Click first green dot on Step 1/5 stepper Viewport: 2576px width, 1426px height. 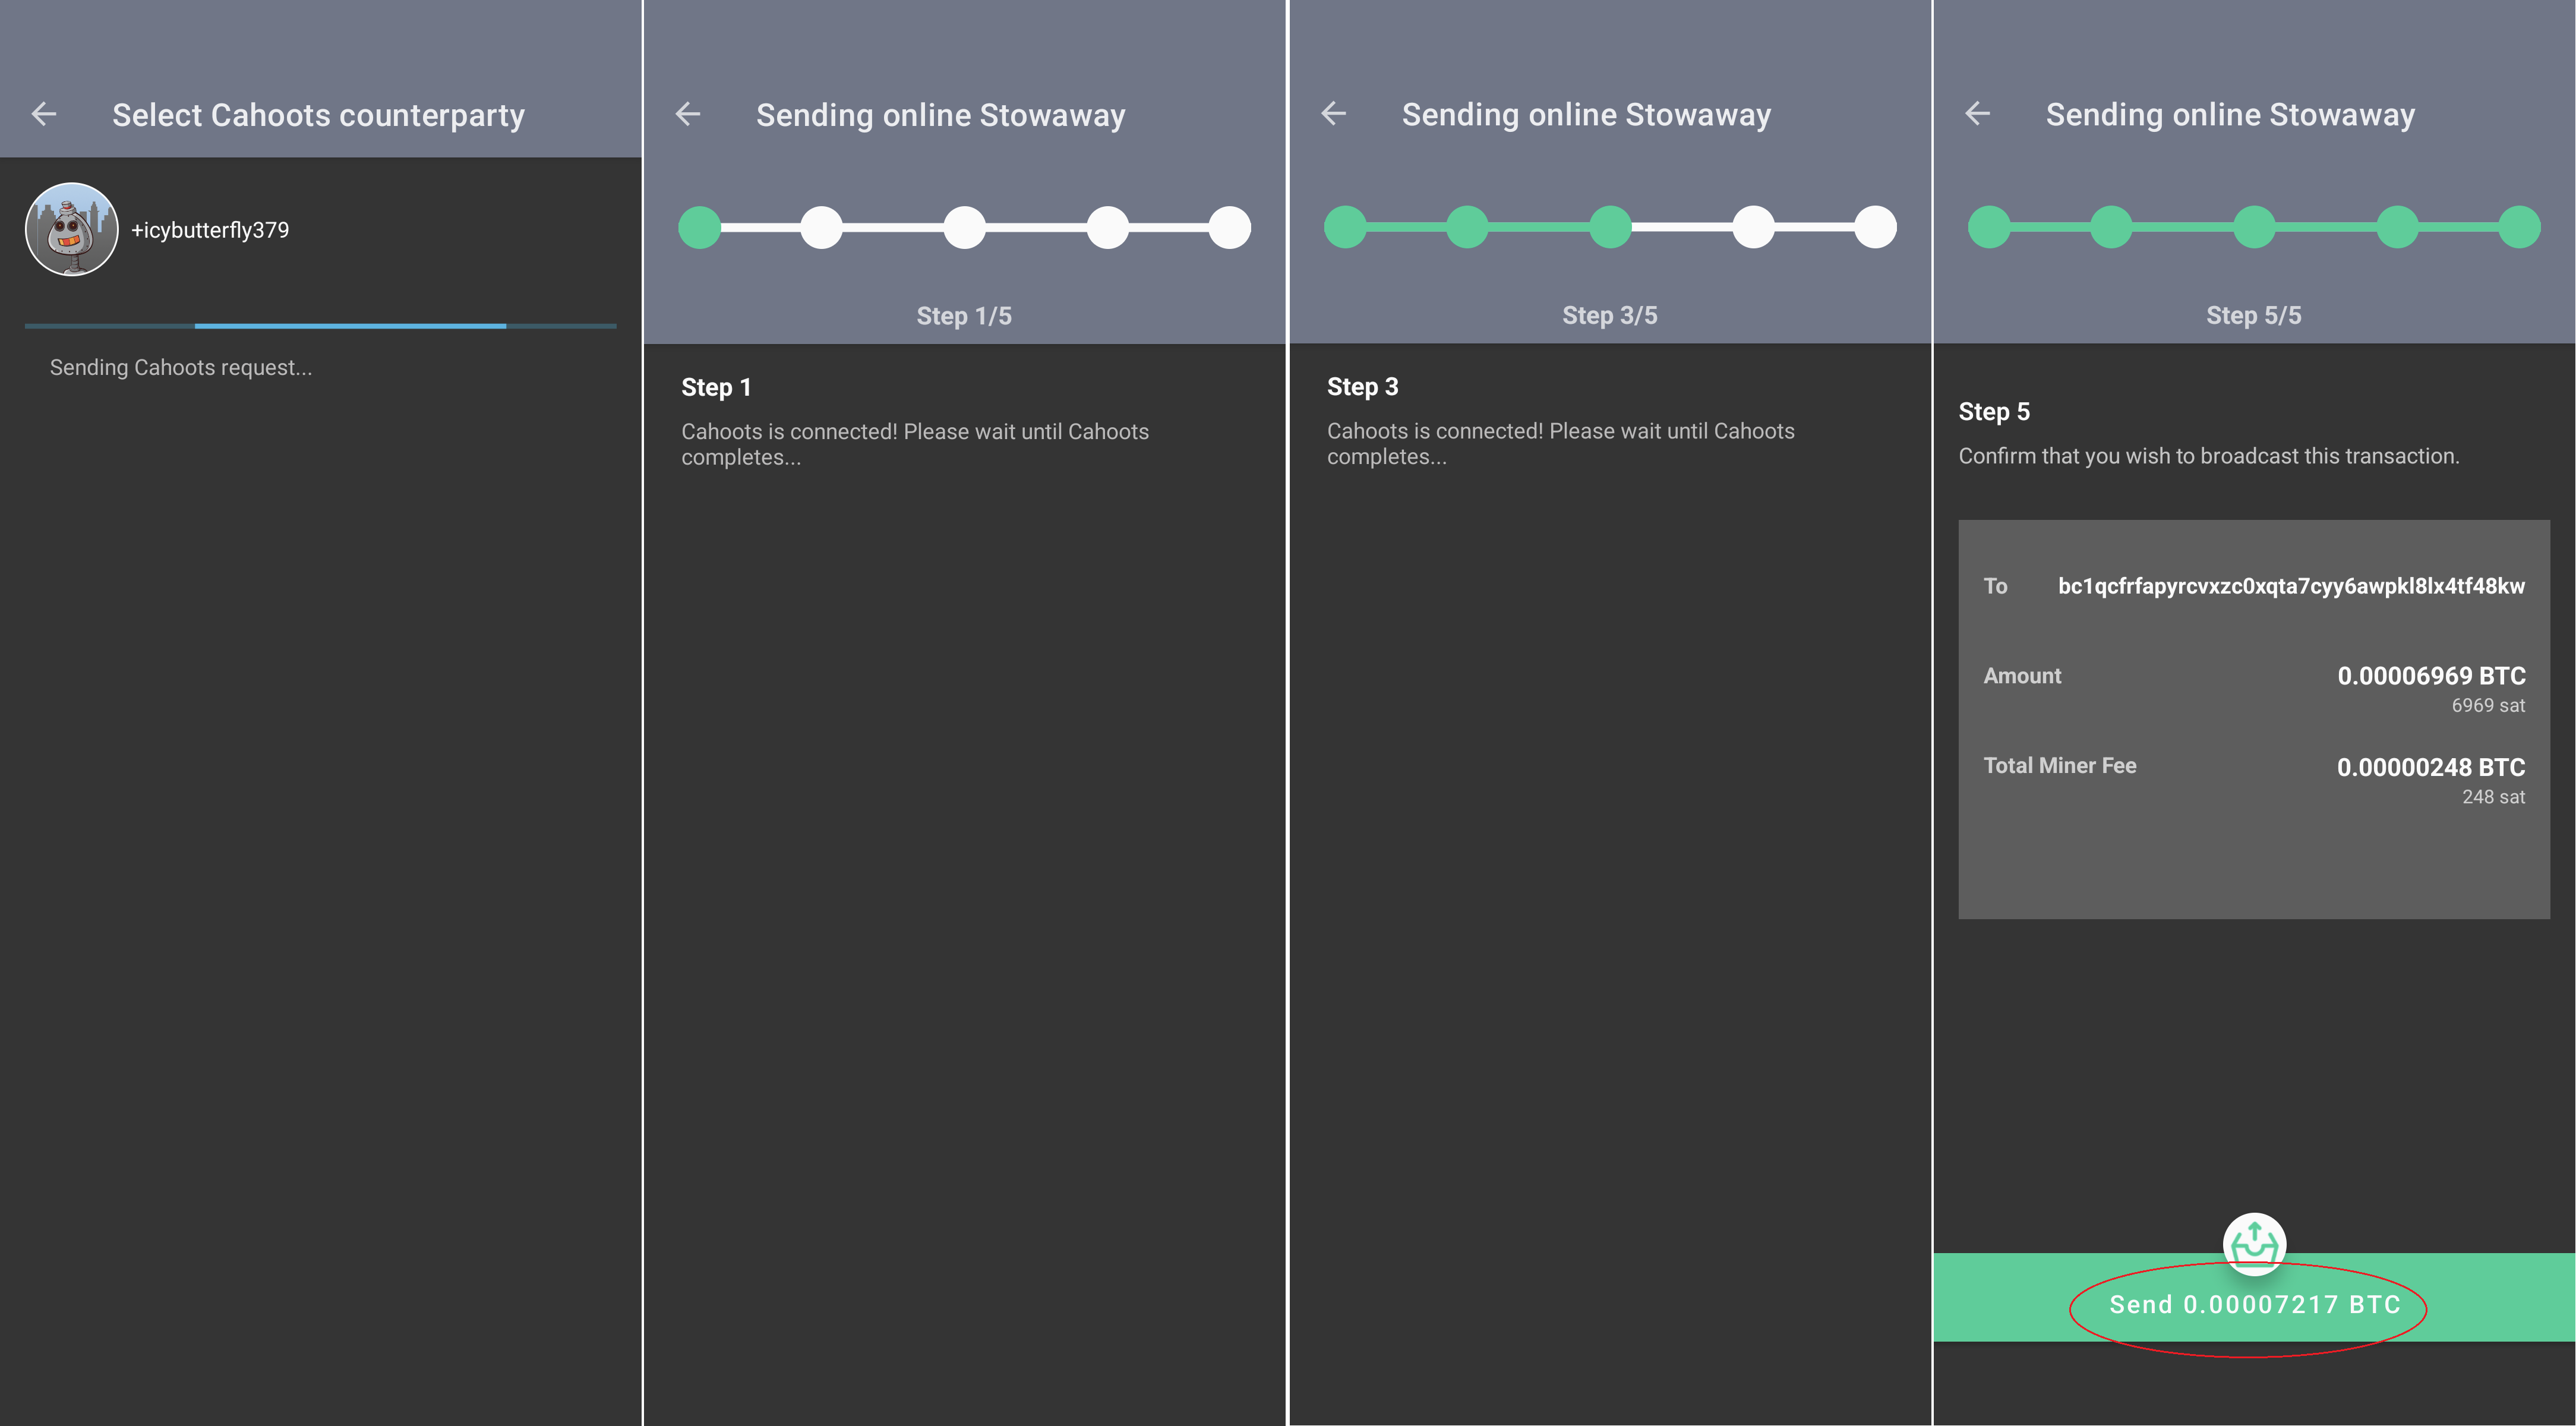[700, 227]
